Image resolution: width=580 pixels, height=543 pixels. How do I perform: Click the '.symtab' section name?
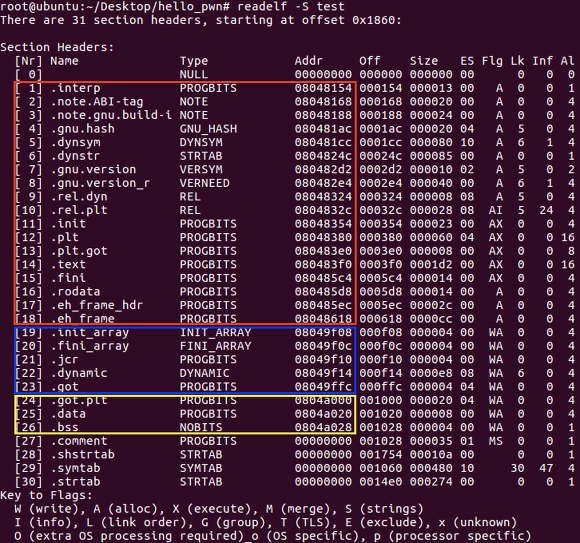coord(75,468)
